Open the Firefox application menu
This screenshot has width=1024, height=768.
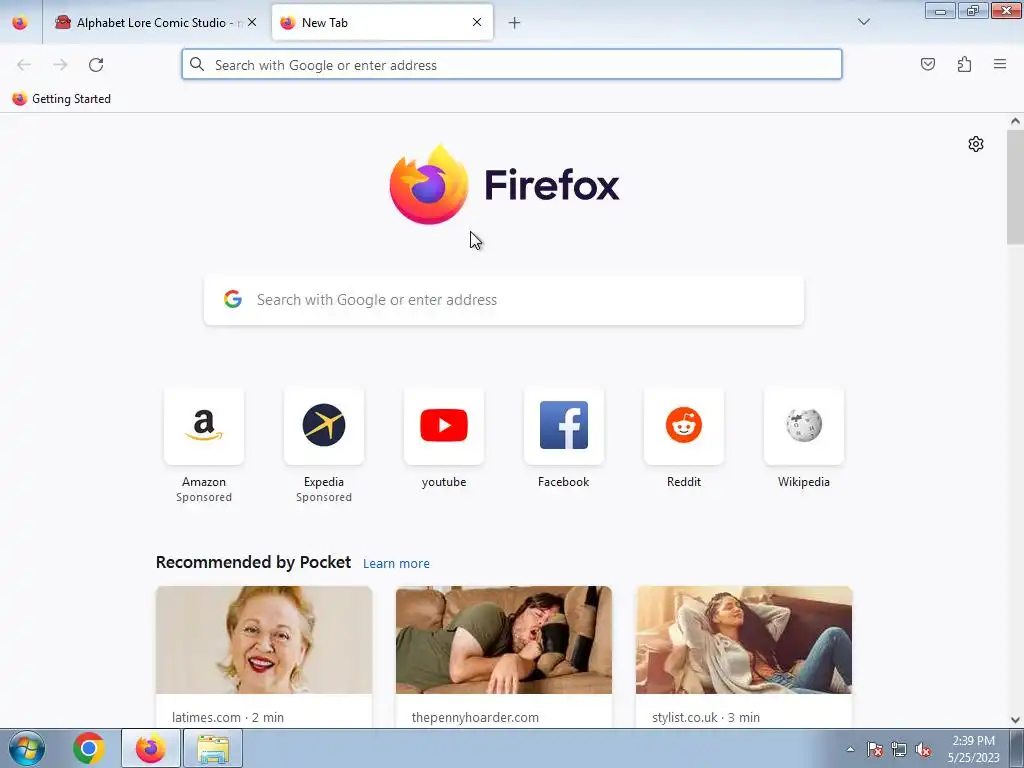pyautogui.click(x=1000, y=64)
